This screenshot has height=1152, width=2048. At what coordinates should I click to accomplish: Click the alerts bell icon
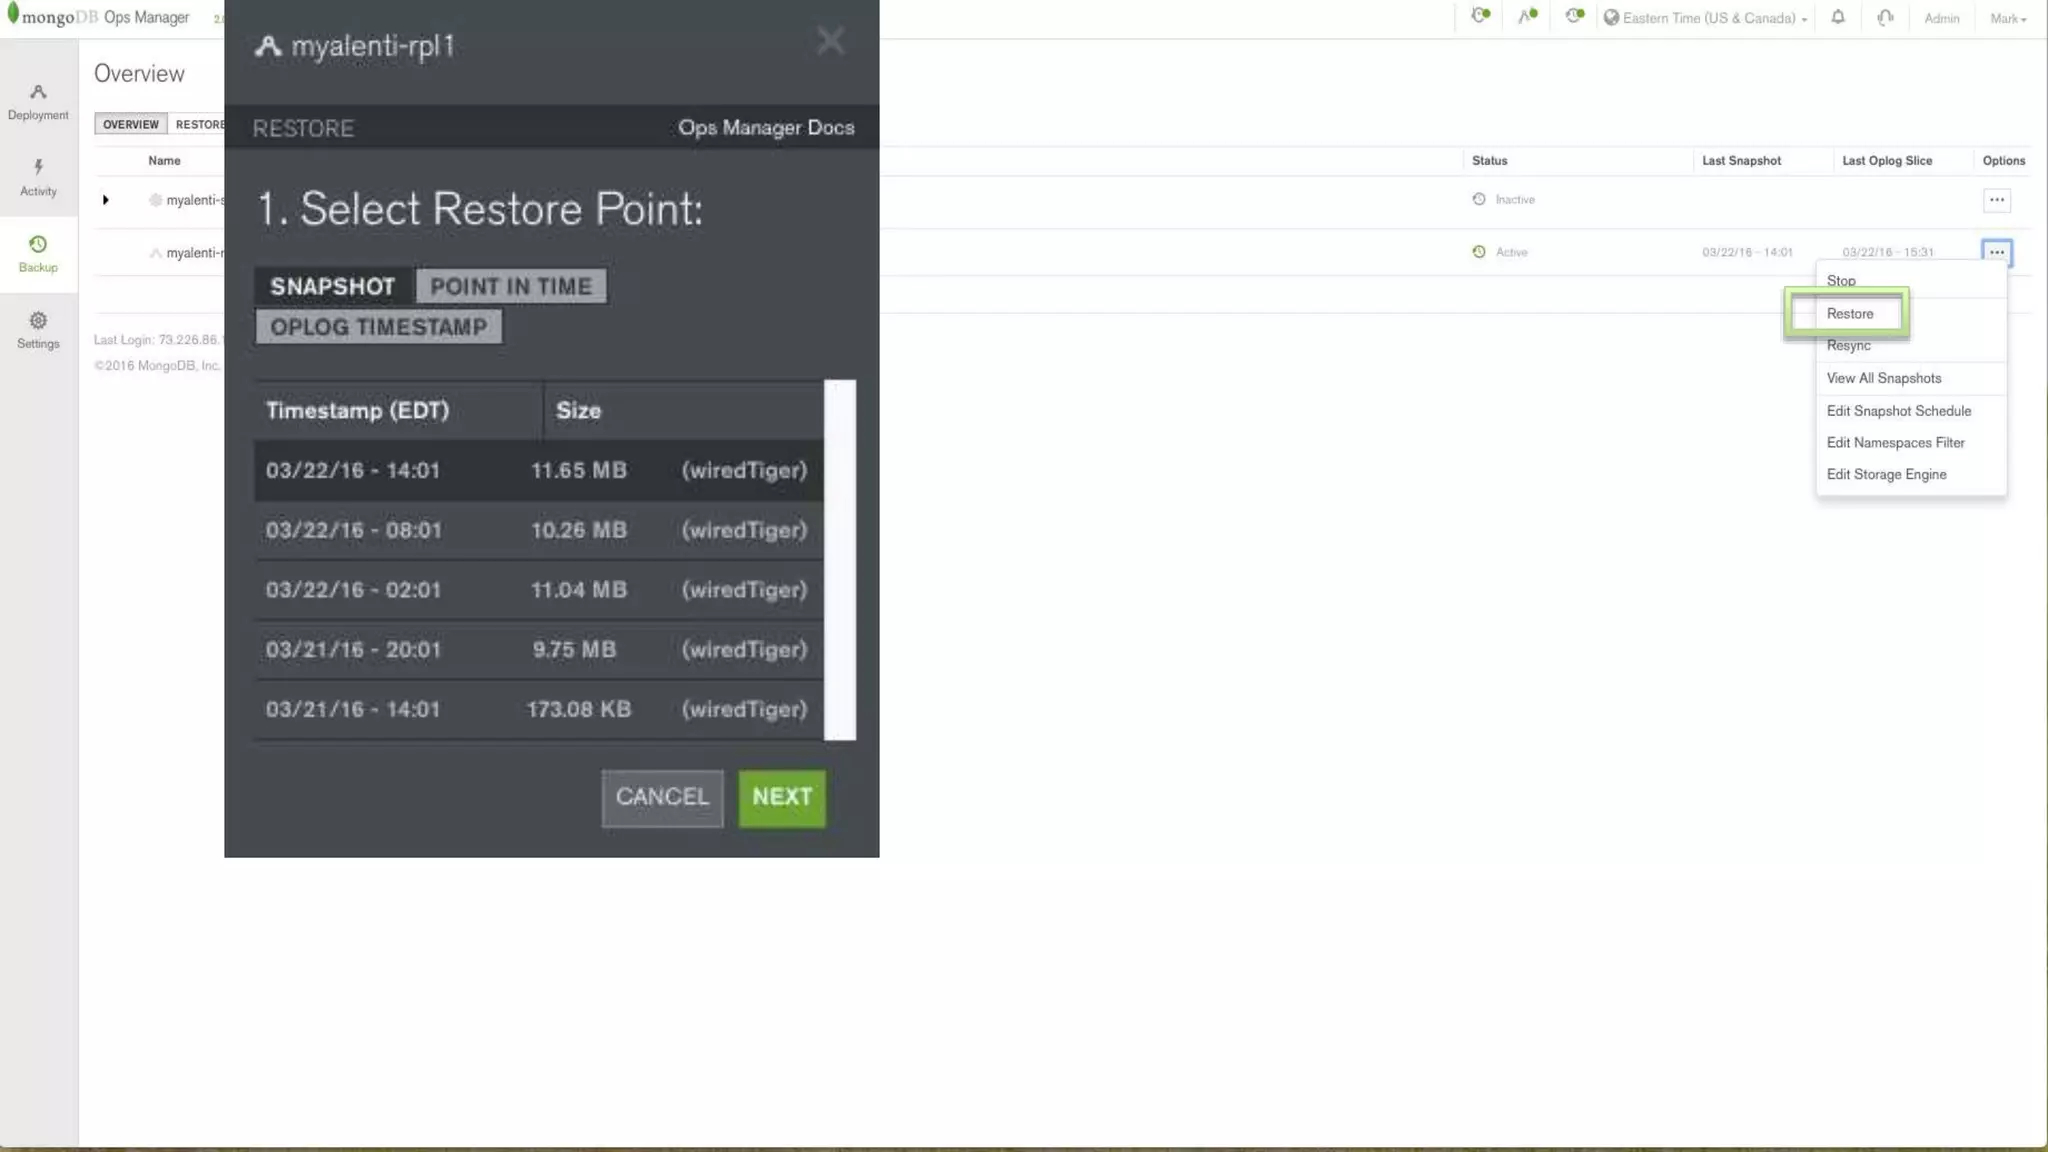(x=1837, y=17)
